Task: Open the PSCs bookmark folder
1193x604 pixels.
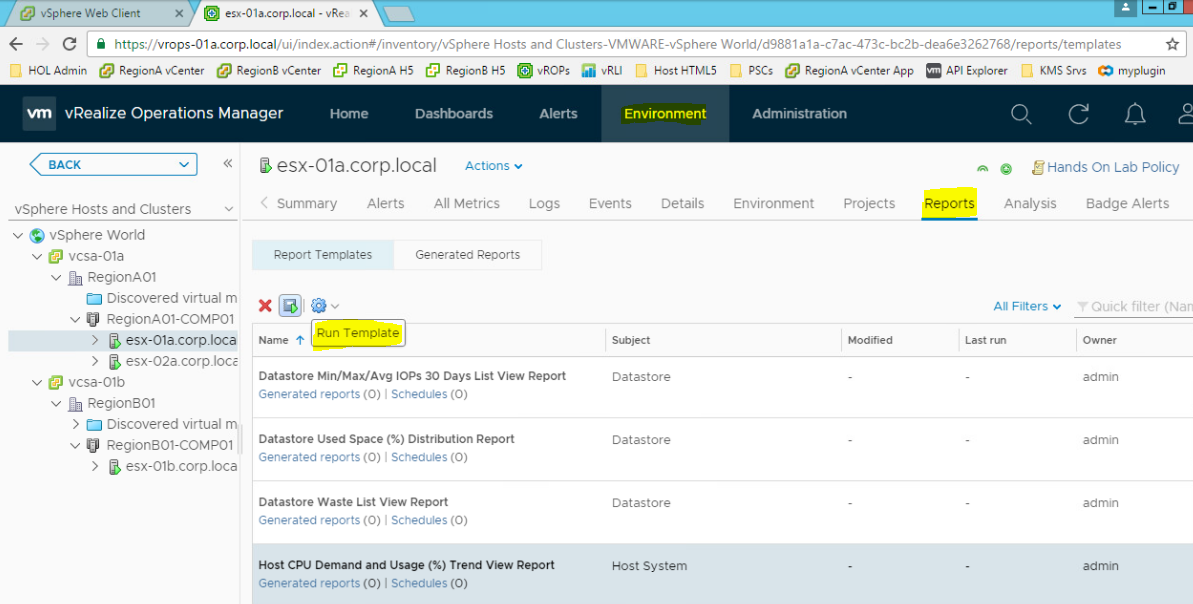Action: [x=751, y=71]
